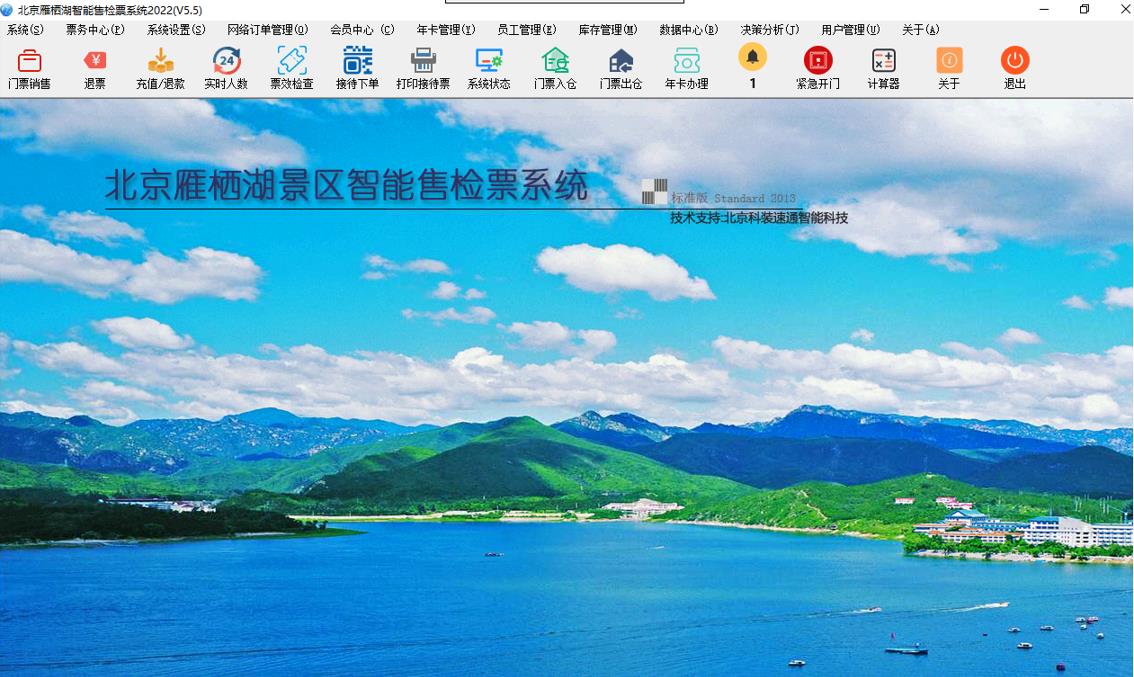Open 充值/退款 recharge and refund tool

(160, 67)
